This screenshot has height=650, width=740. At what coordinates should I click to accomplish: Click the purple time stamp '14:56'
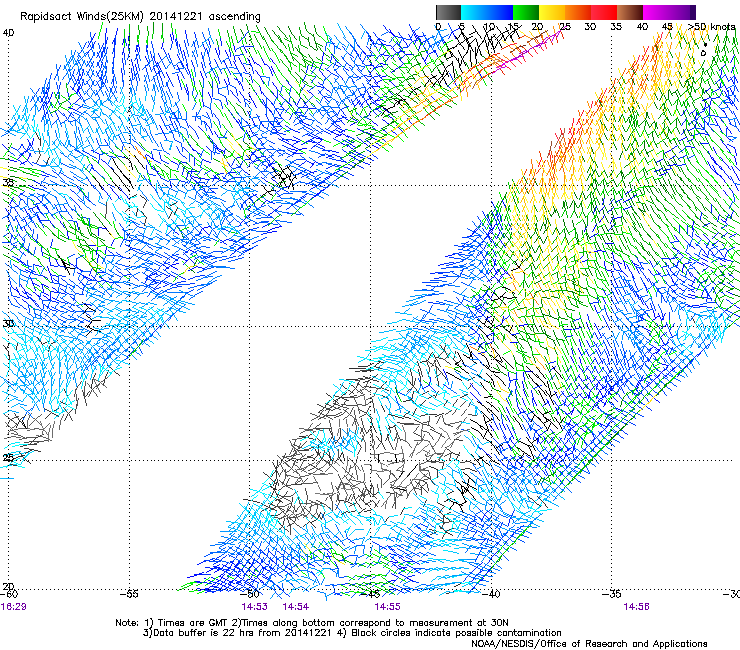(x=636, y=607)
